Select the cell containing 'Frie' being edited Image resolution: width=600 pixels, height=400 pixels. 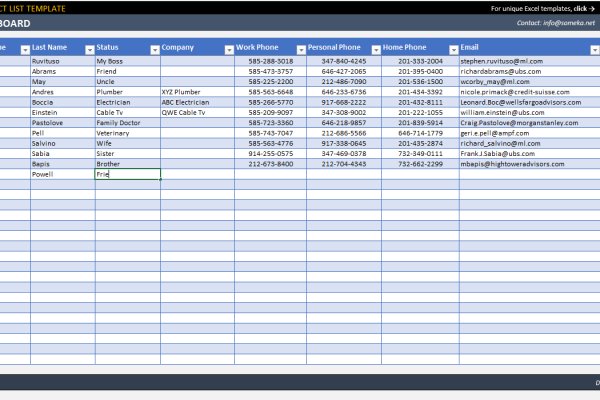(x=127, y=174)
